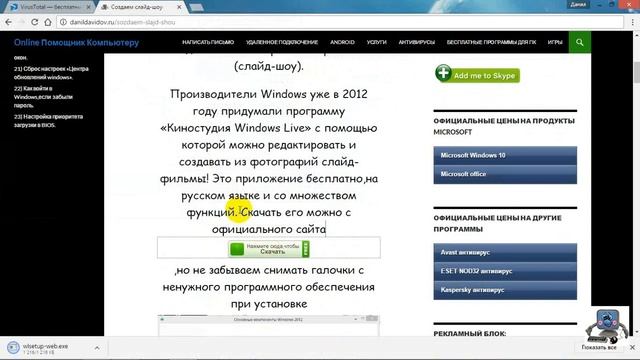
Task: Click the robot mascot icon
Action: [607, 325]
